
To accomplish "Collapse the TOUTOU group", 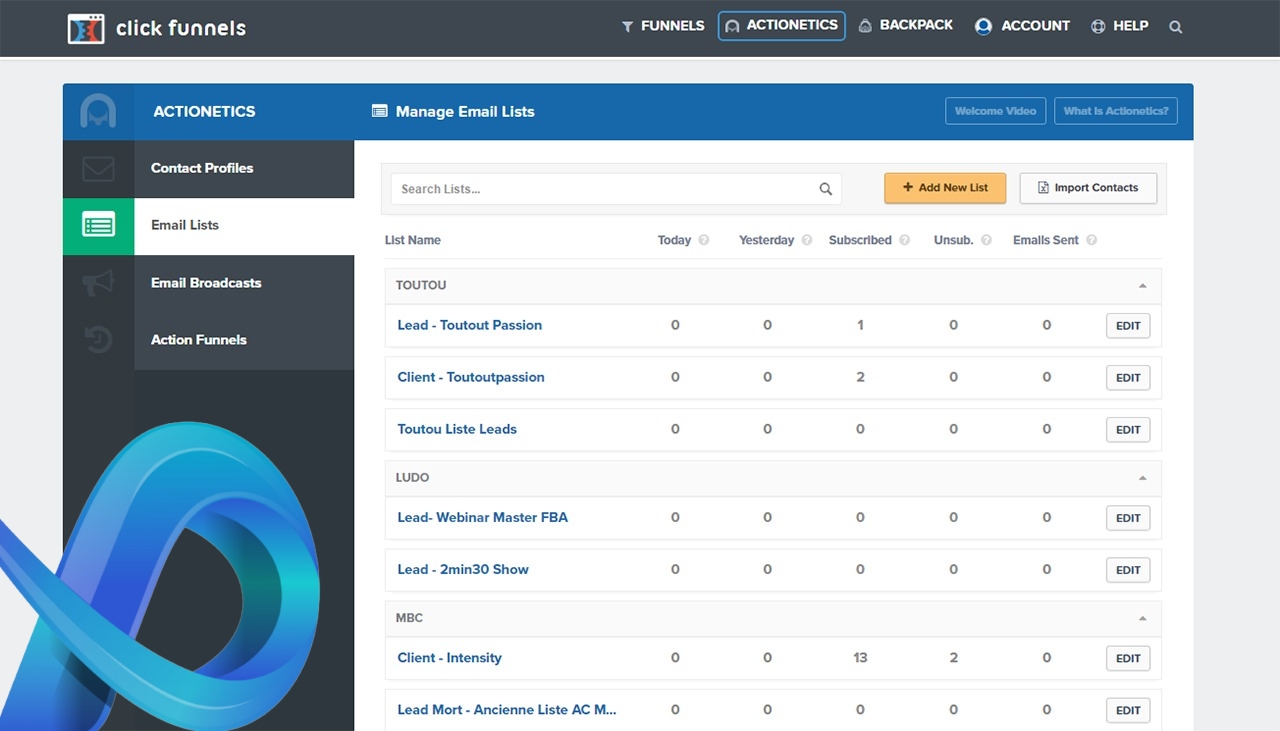I will [1142, 286].
